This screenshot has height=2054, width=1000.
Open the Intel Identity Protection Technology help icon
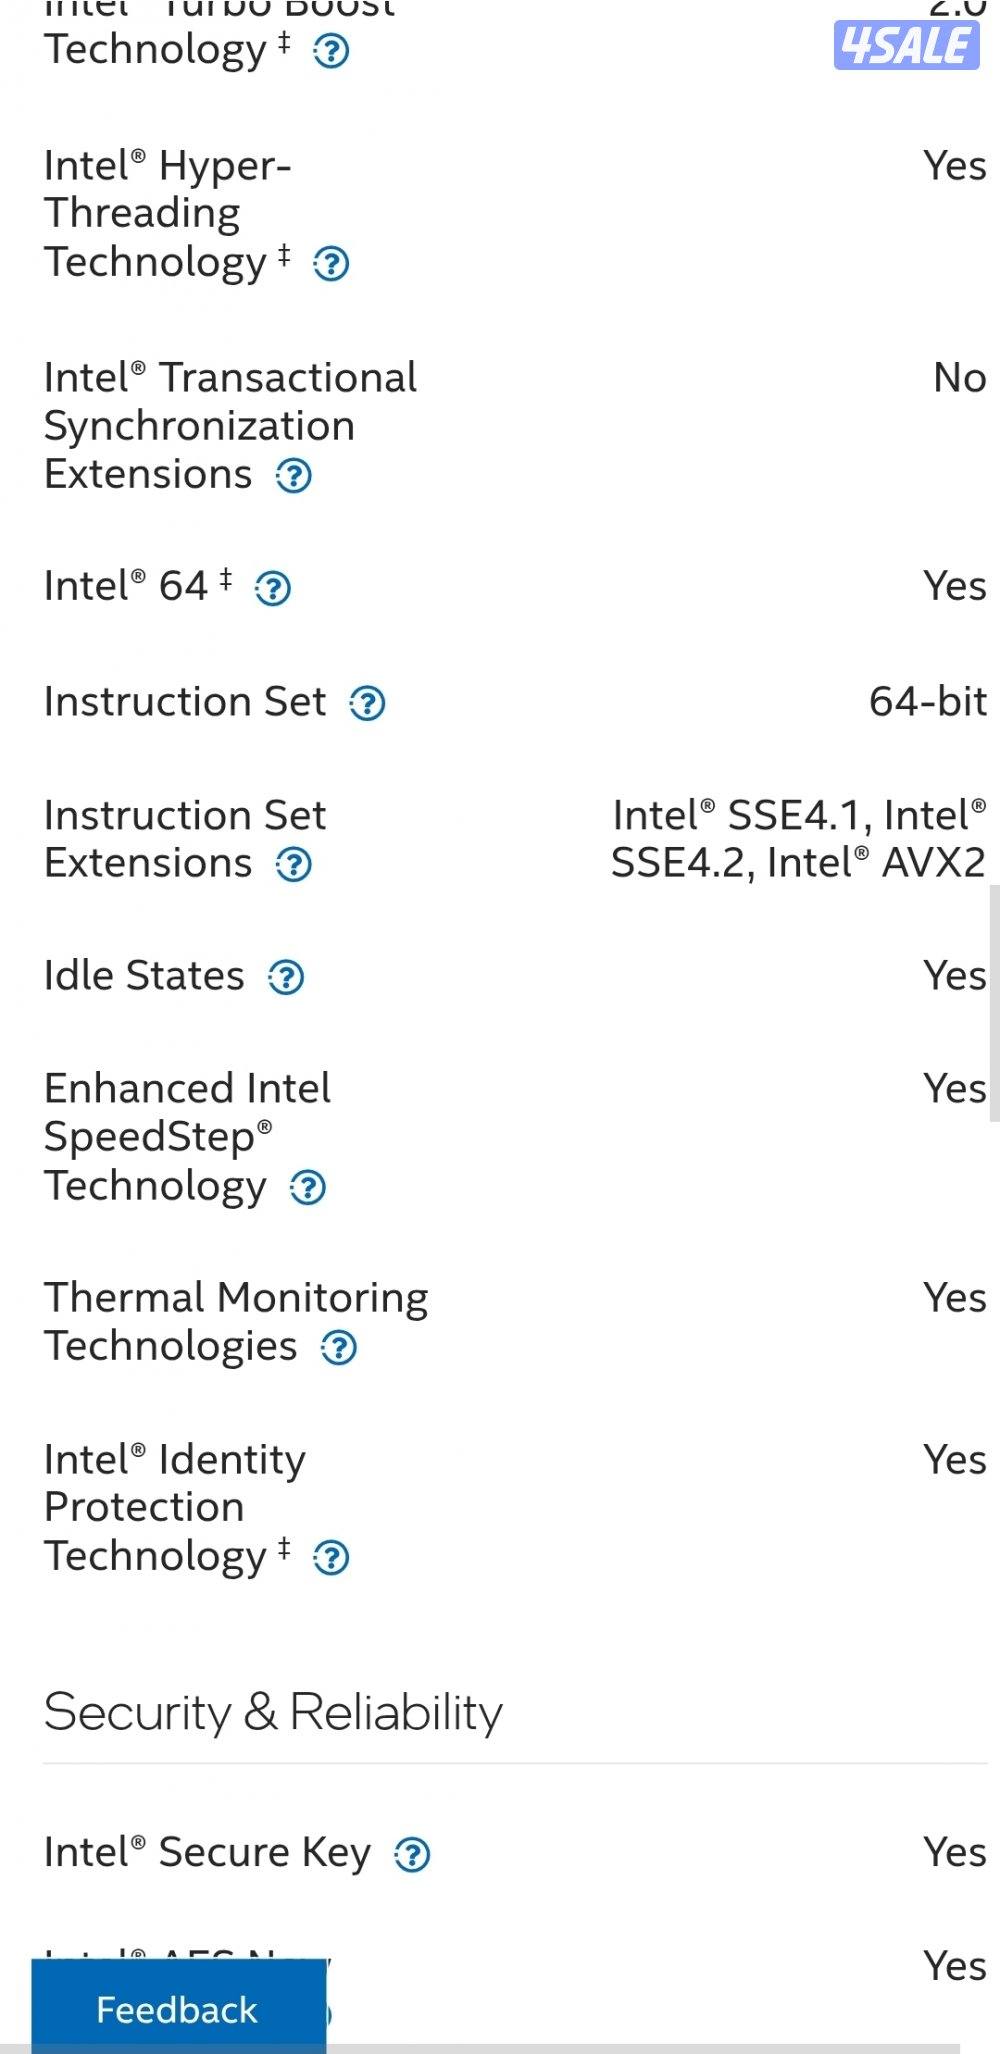[330, 1558]
